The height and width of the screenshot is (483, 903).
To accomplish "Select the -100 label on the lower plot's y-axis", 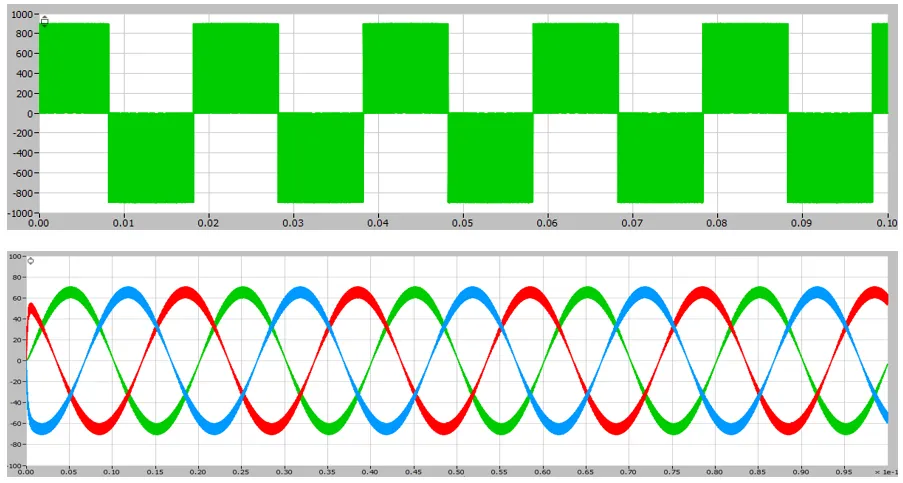I will (x=14, y=465).
